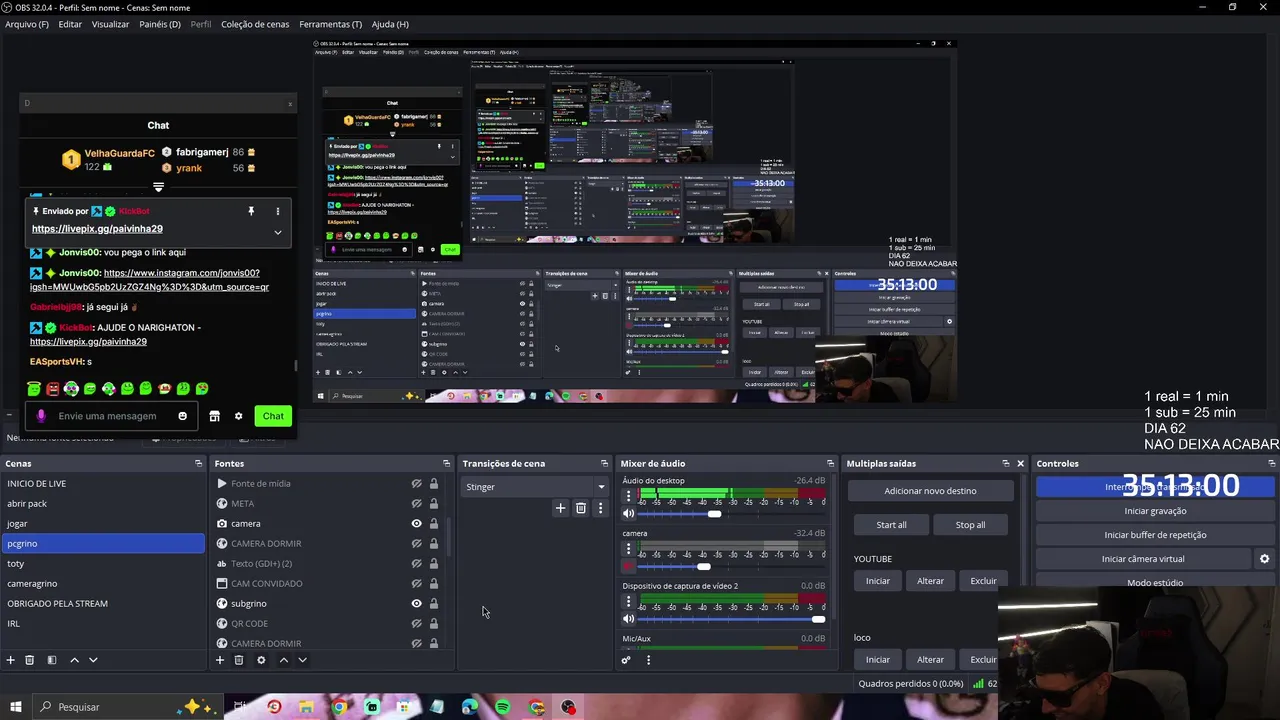Unpin the KickBot pinned message

[x=251, y=211]
